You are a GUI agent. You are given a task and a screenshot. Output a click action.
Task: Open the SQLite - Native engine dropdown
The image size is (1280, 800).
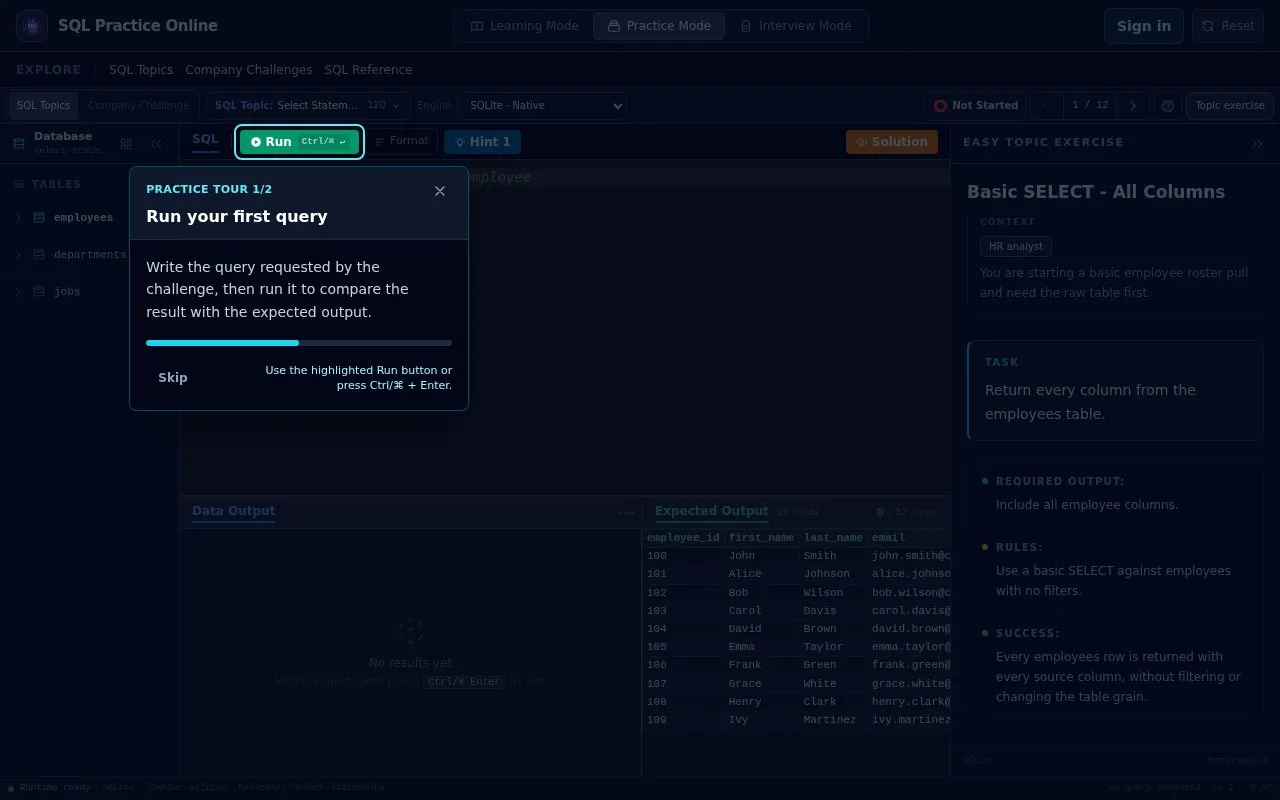tap(544, 106)
